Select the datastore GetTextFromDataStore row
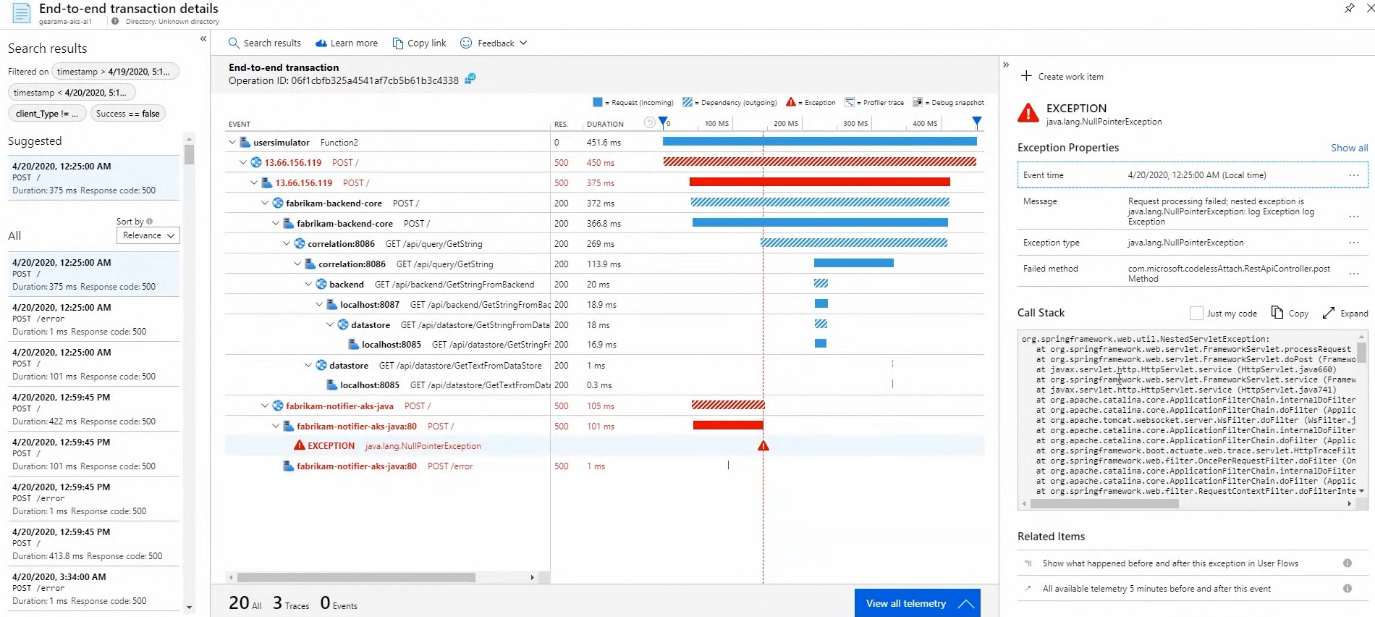 [x=605, y=365]
